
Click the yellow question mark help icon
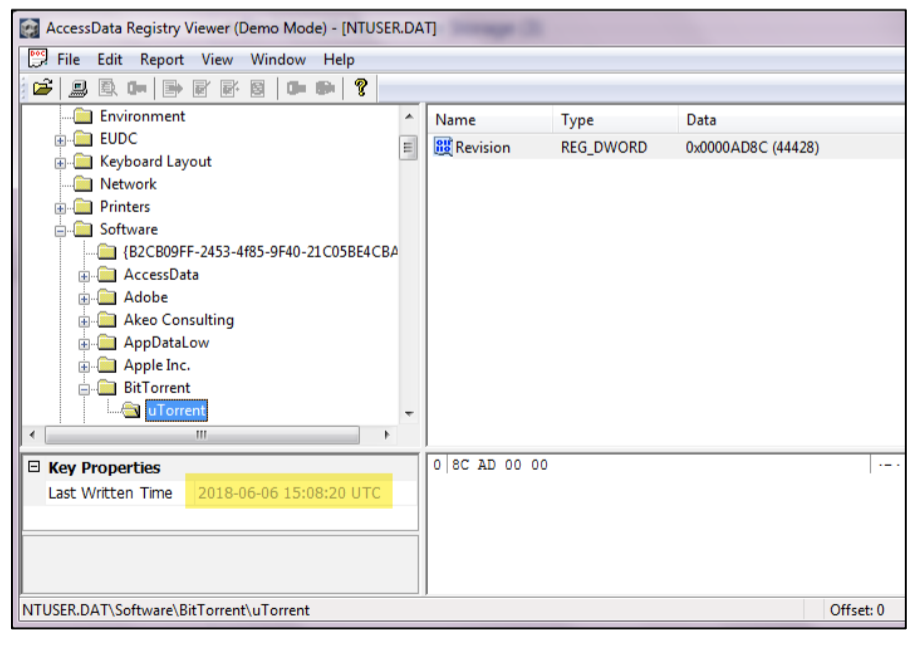(361, 88)
